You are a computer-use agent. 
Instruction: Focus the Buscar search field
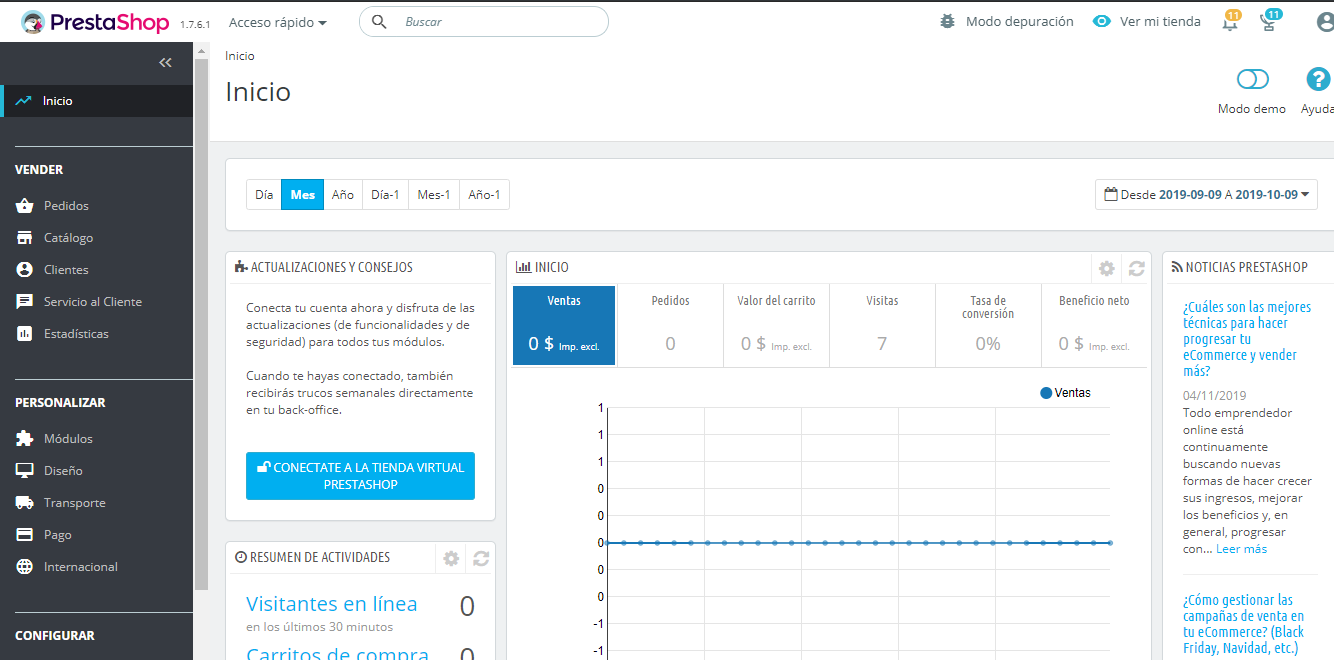click(x=484, y=22)
